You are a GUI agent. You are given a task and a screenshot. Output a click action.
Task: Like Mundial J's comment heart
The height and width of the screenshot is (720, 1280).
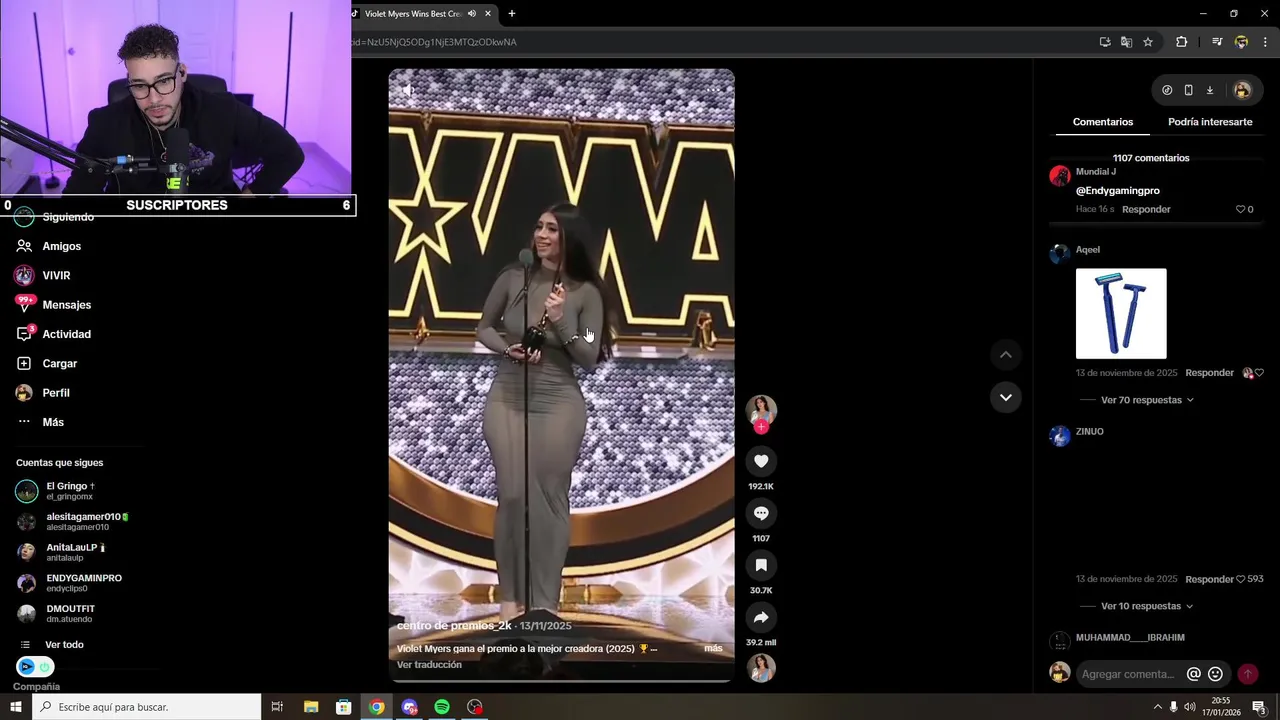pos(1241,209)
